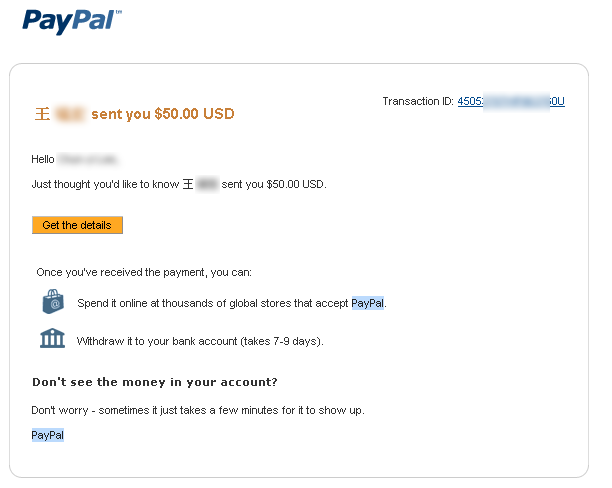
Task: Click the 王 character in the orange heading
Action: (42, 114)
